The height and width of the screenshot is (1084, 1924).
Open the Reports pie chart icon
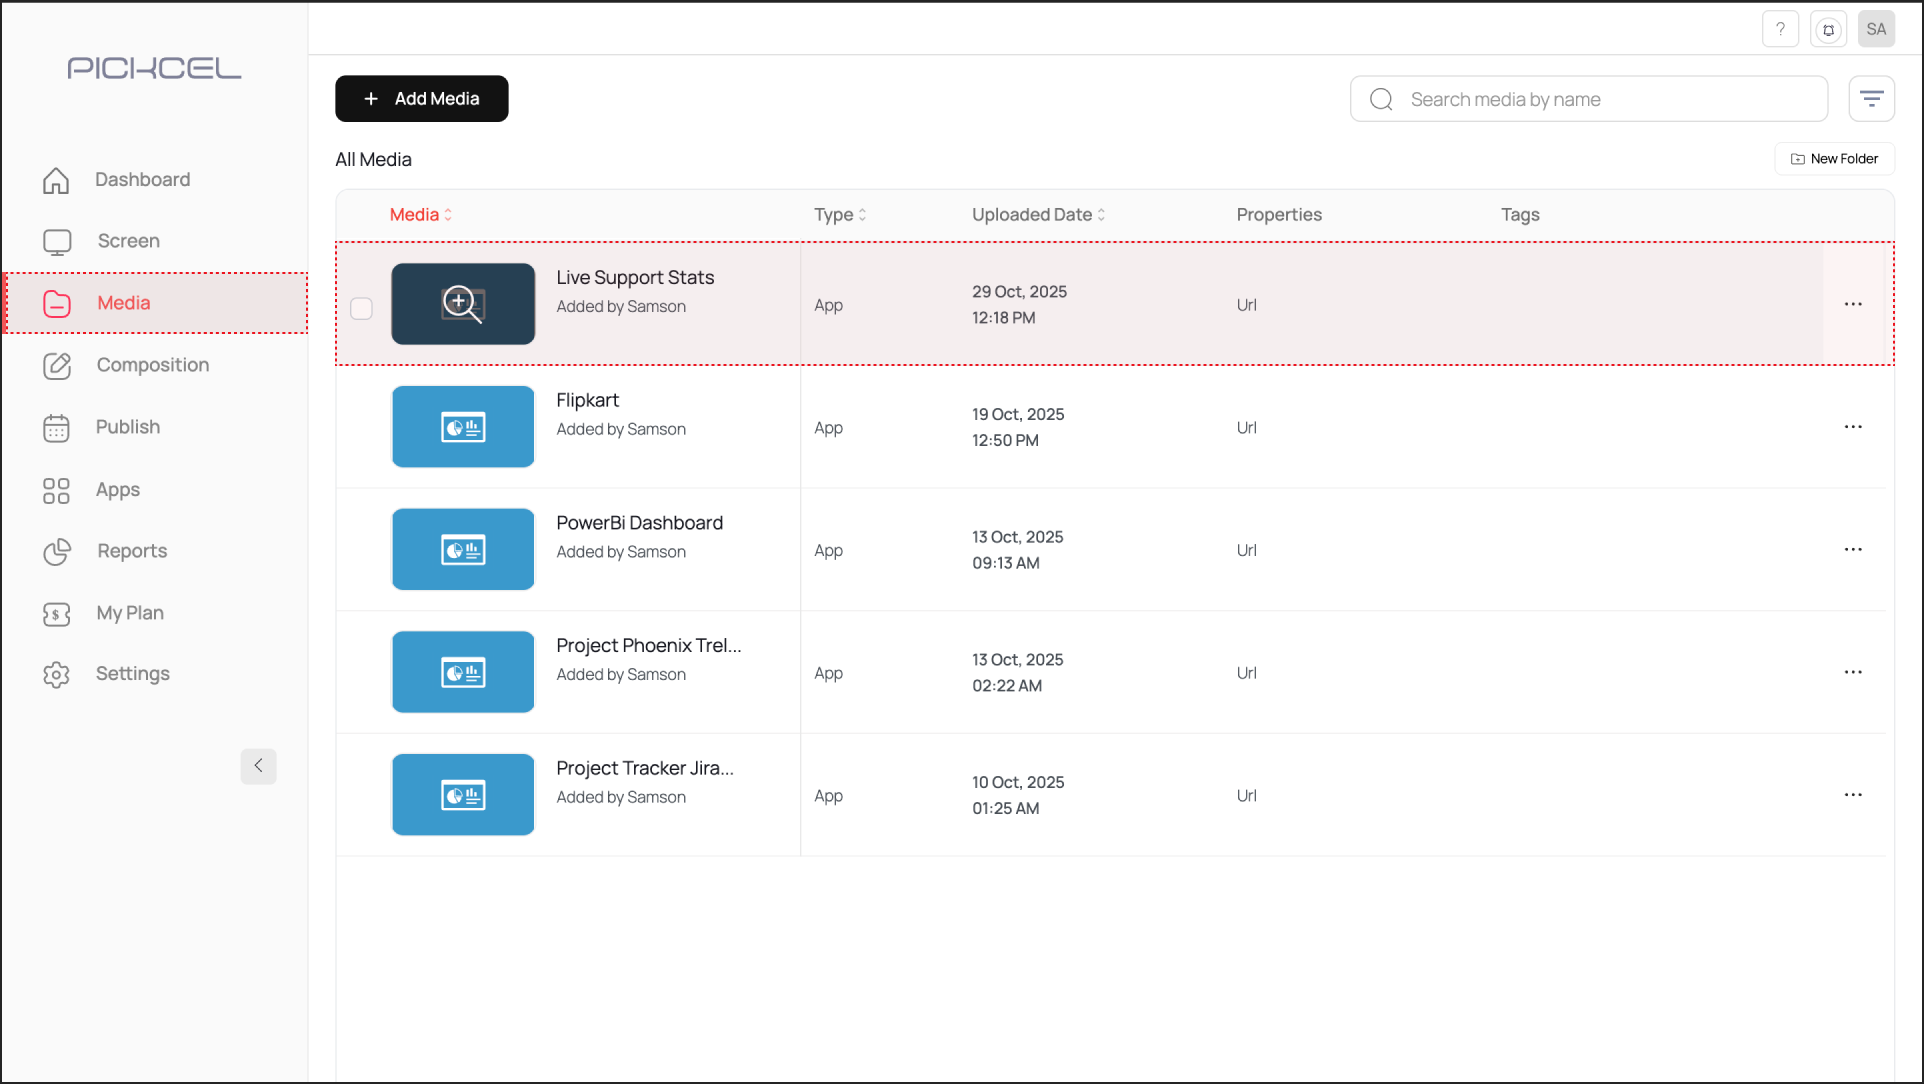pos(57,552)
